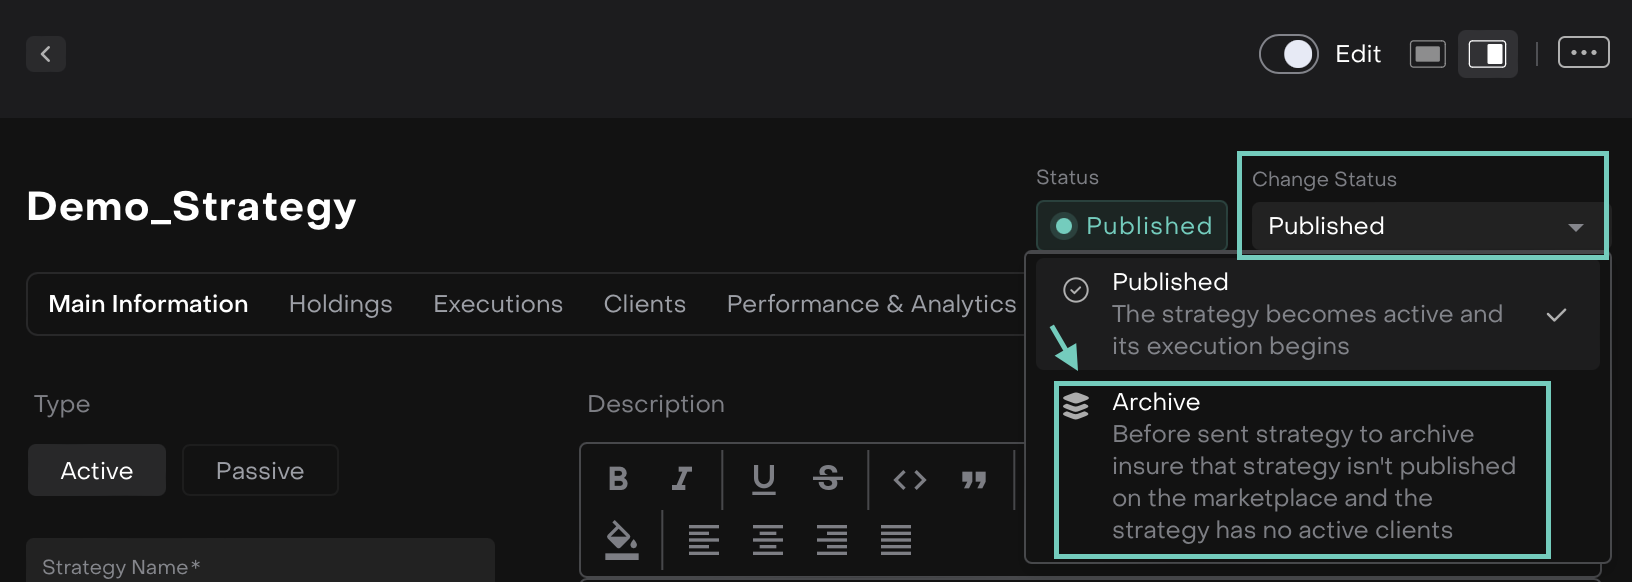Viewport: 1632px width, 582px height.
Task: Go to the Clients tab
Action: (x=644, y=304)
